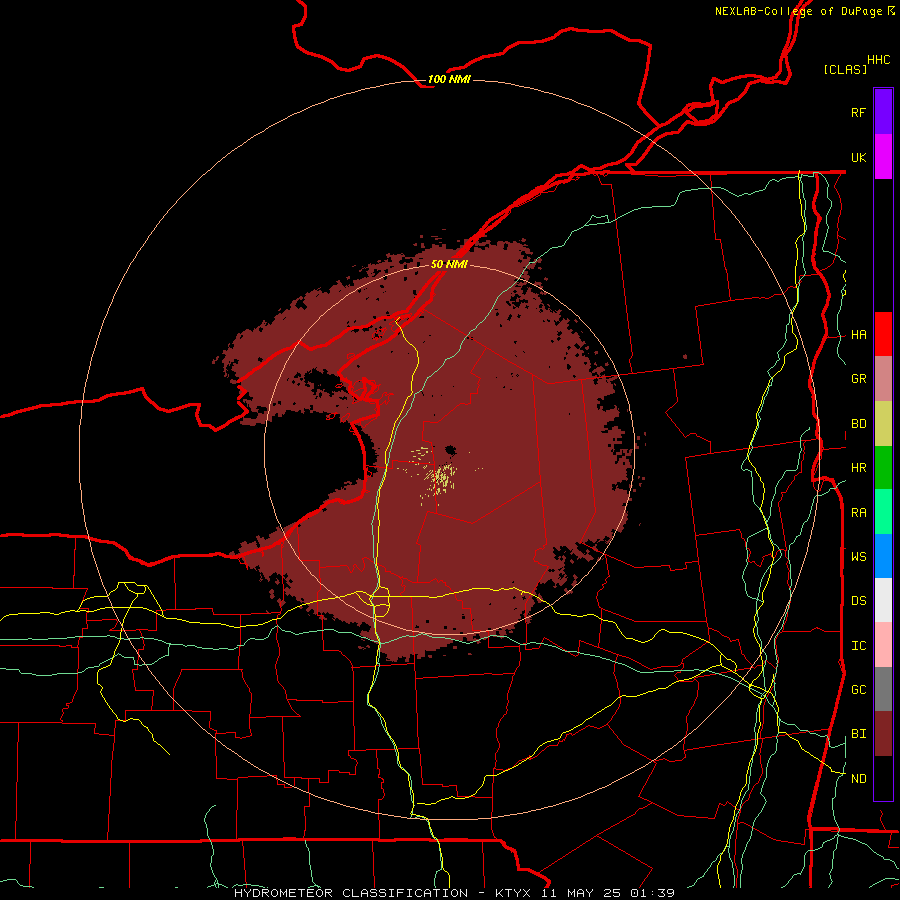Click the WS blue legend swatch

[x=883, y=556]
